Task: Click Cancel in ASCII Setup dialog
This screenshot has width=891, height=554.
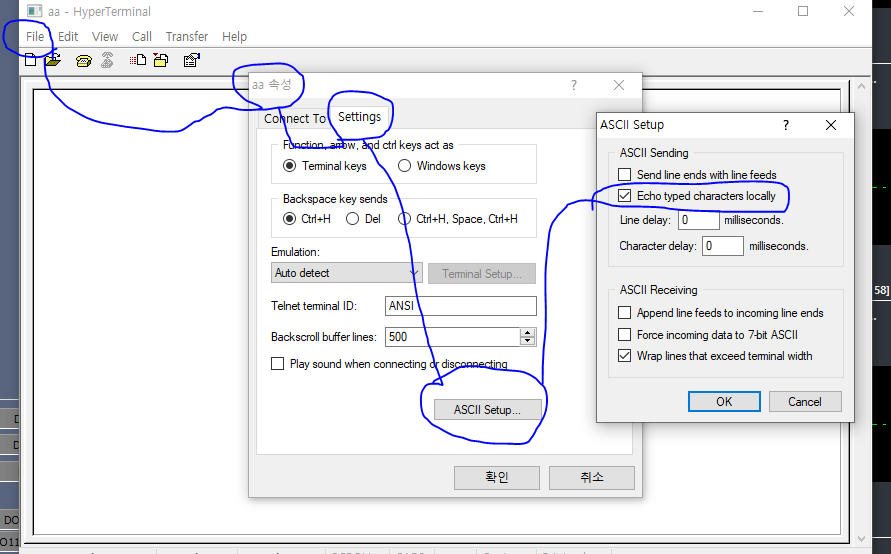Action: pos(805,402)
